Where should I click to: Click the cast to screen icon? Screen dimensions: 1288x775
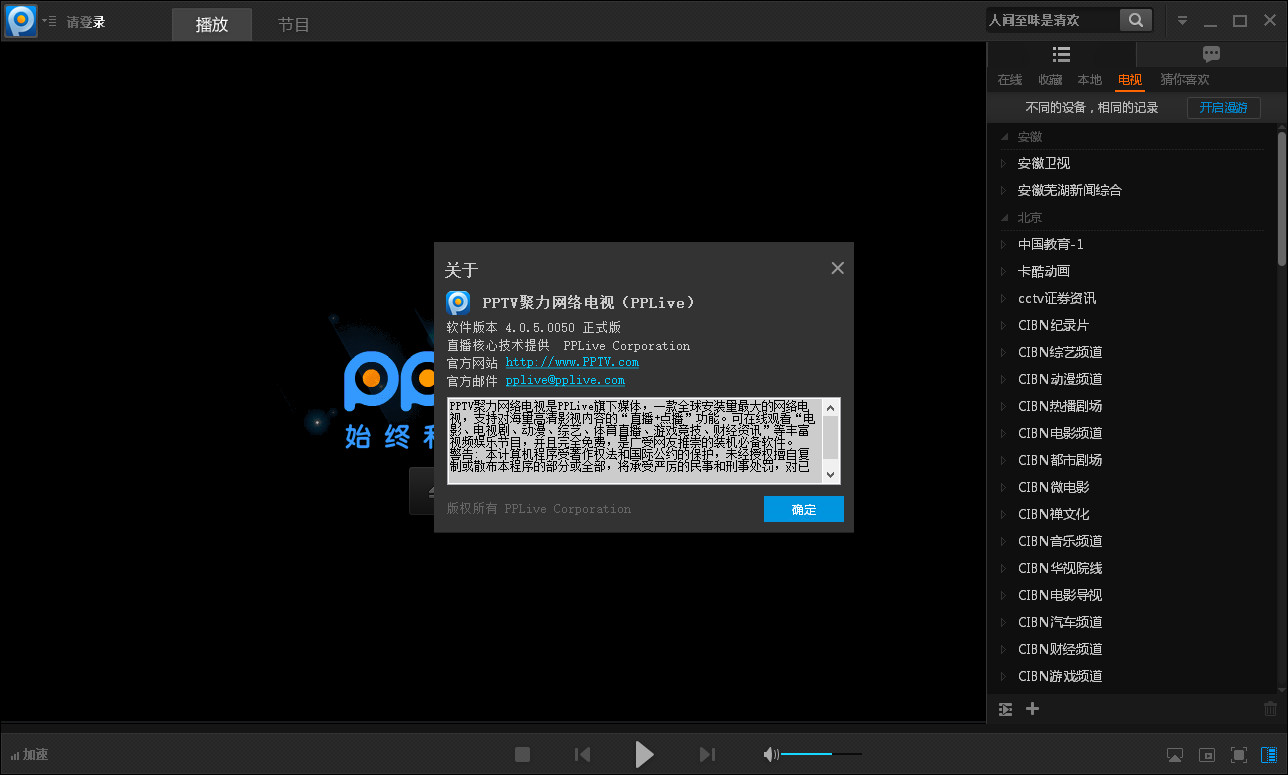coord(1175,755)
